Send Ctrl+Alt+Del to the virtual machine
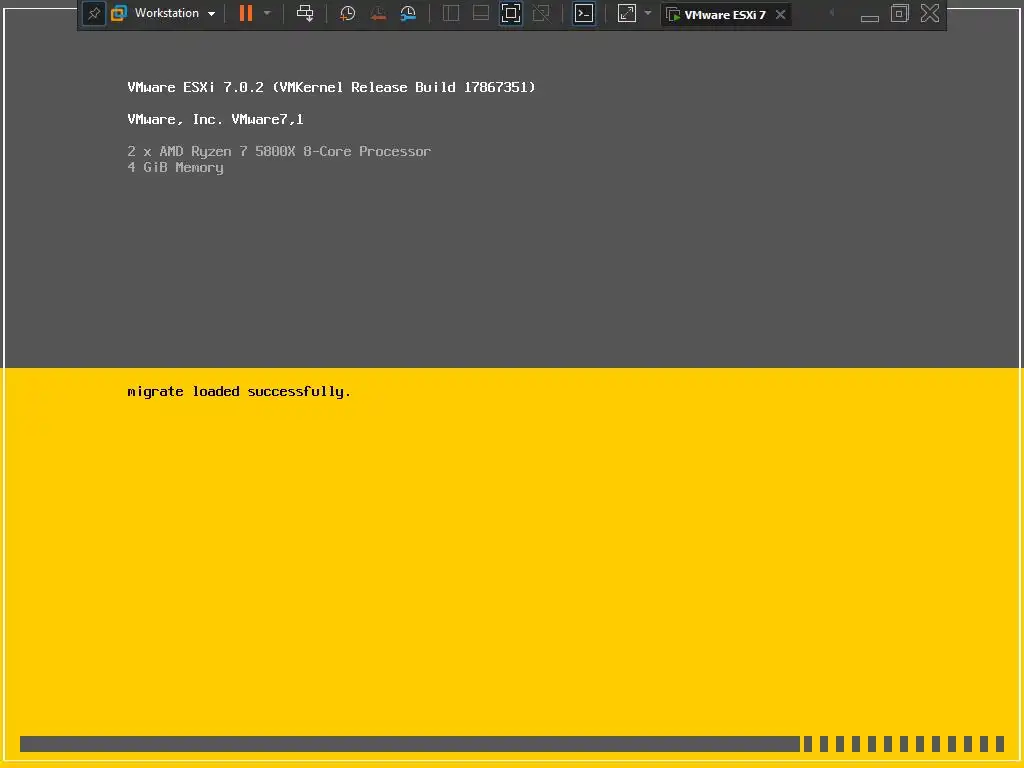The width and height of the screenshot is (1024, 768). (305, 13)
